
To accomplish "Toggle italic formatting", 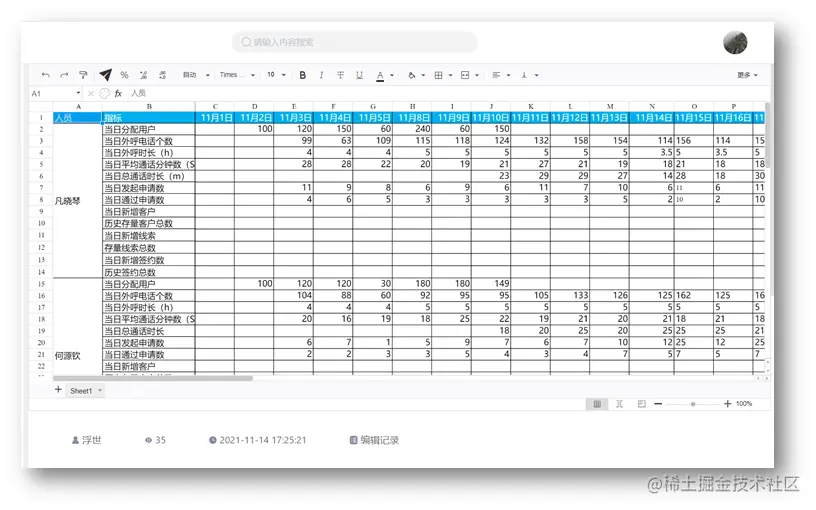I will [x=321, y=75].
